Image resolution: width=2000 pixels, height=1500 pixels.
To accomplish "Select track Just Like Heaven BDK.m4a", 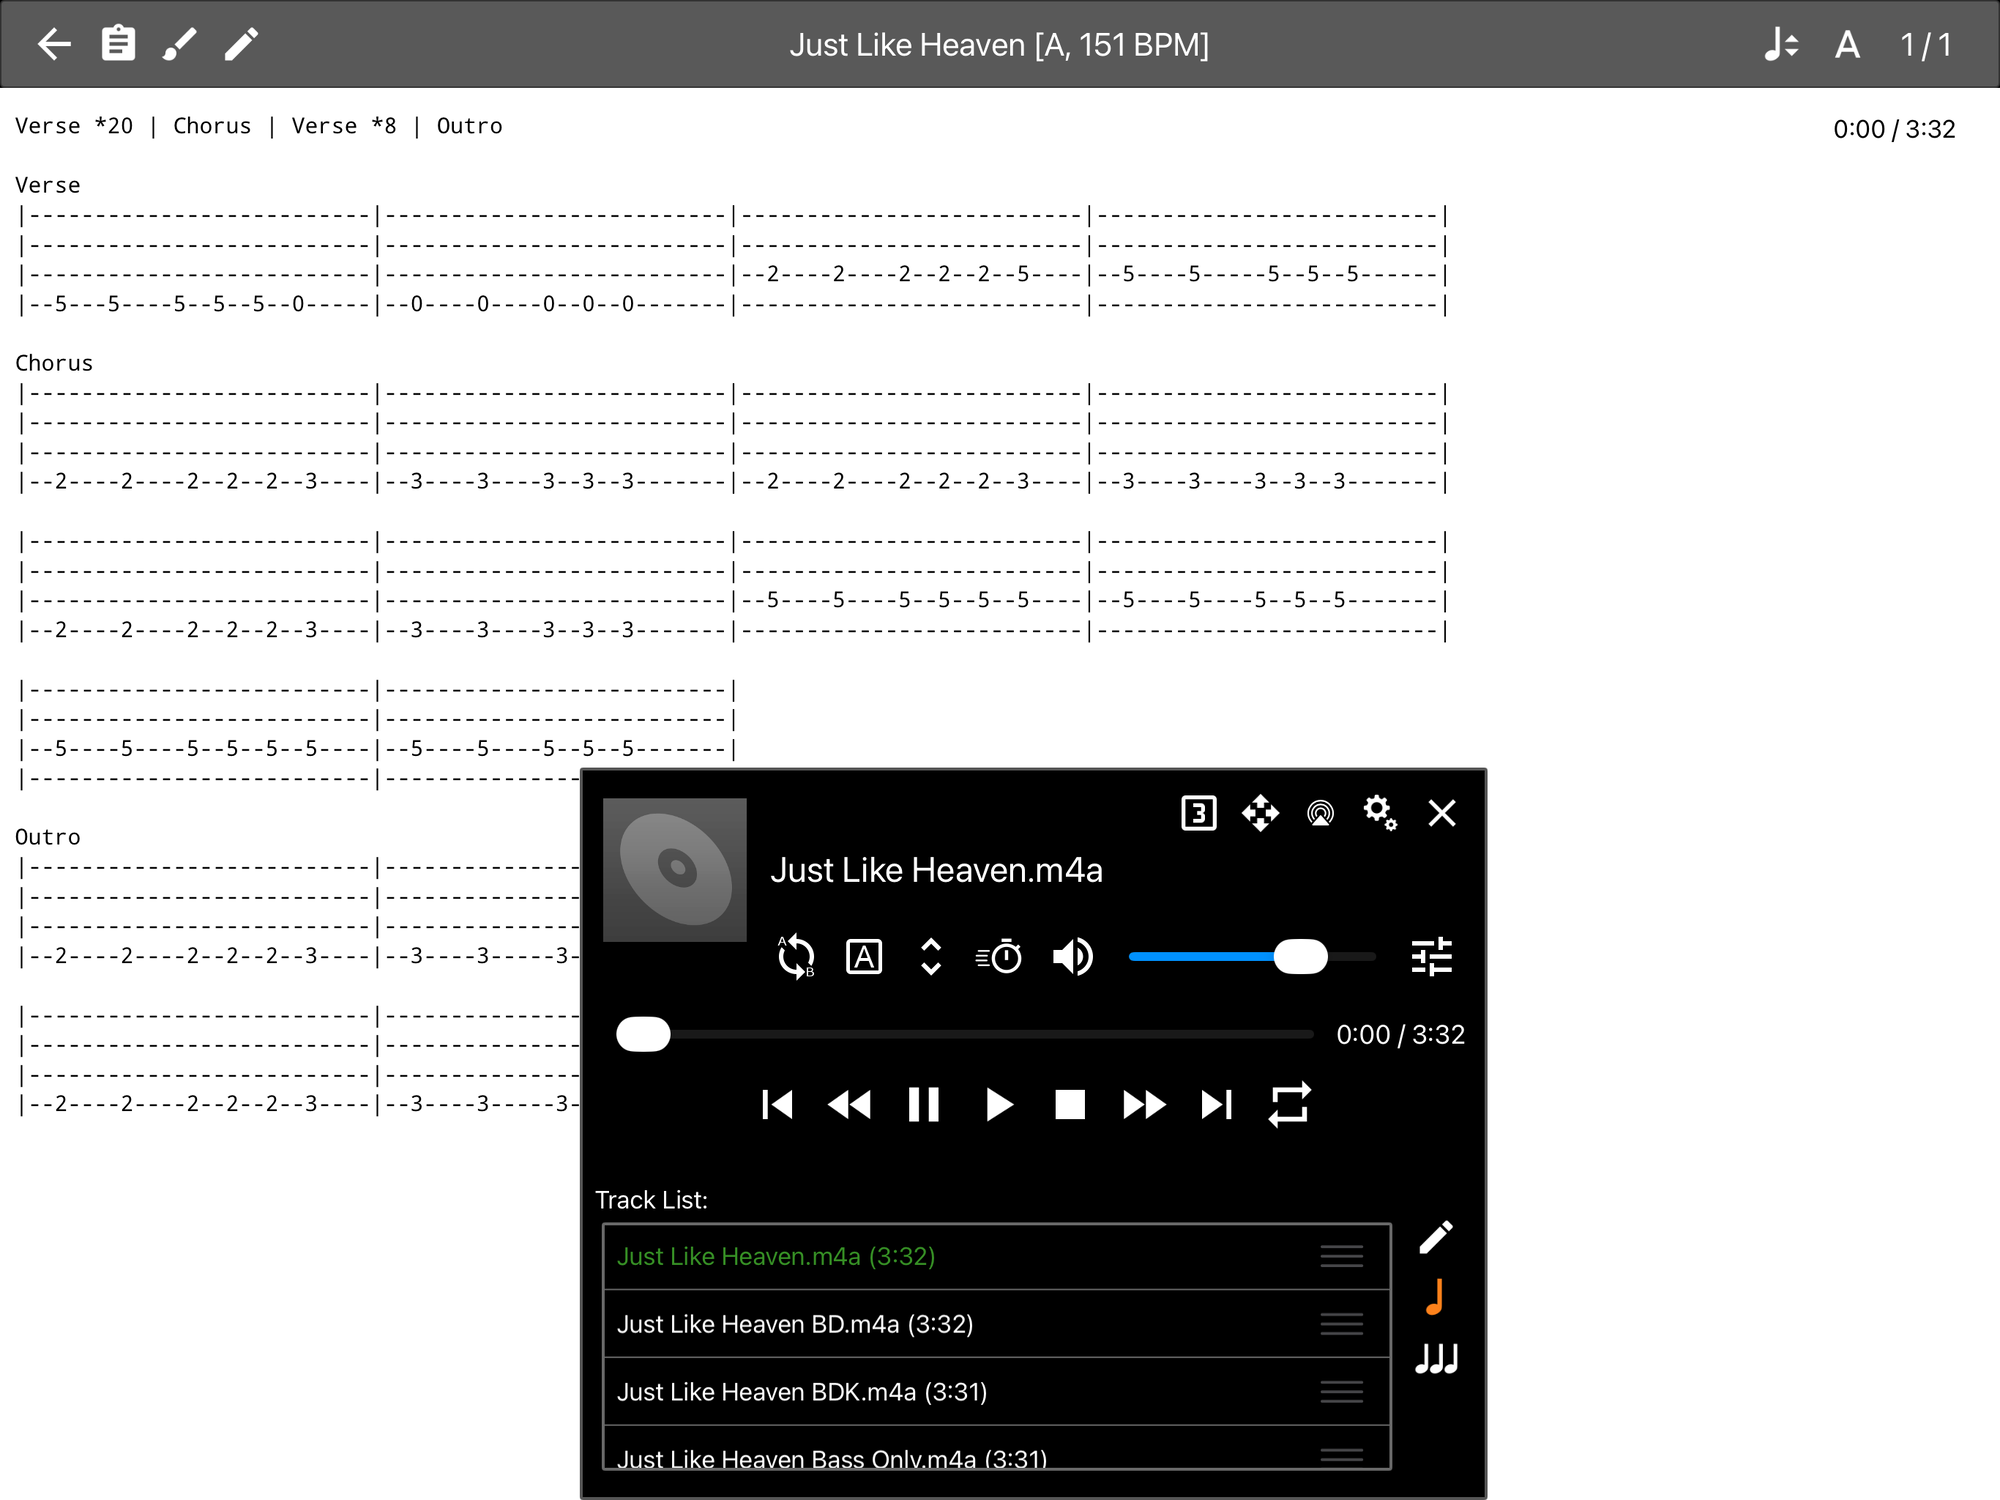I will click(x=997, y=1392).
